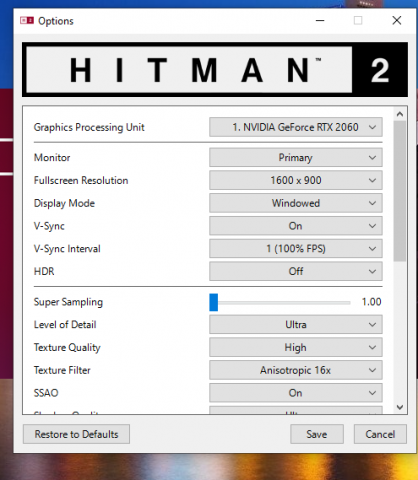Save the graphics options
Image resolution: width=418 pixels, height=480 pixels.
click(x=317, y=434)
